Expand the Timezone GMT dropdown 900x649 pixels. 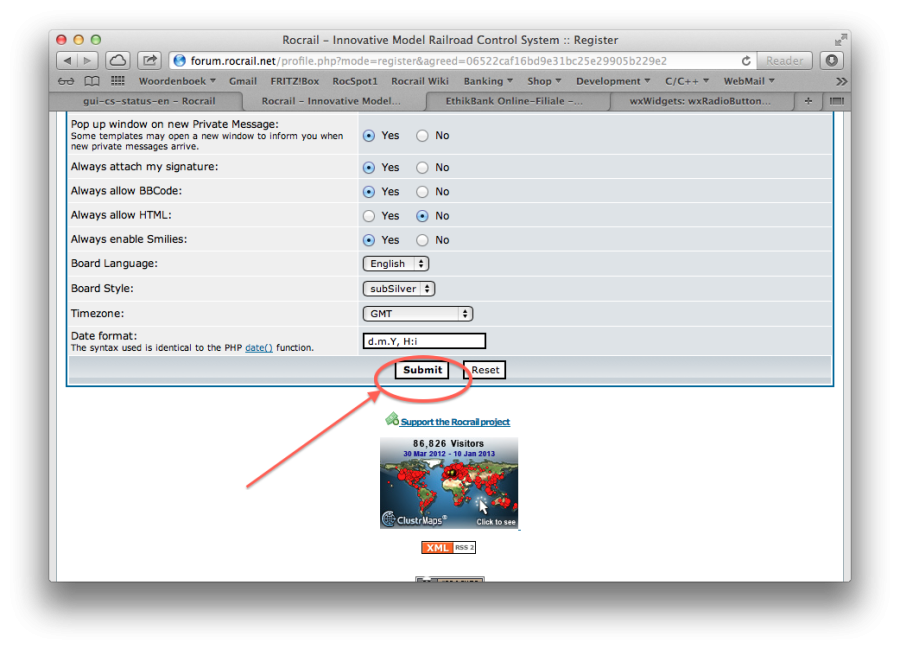[417, 314]
